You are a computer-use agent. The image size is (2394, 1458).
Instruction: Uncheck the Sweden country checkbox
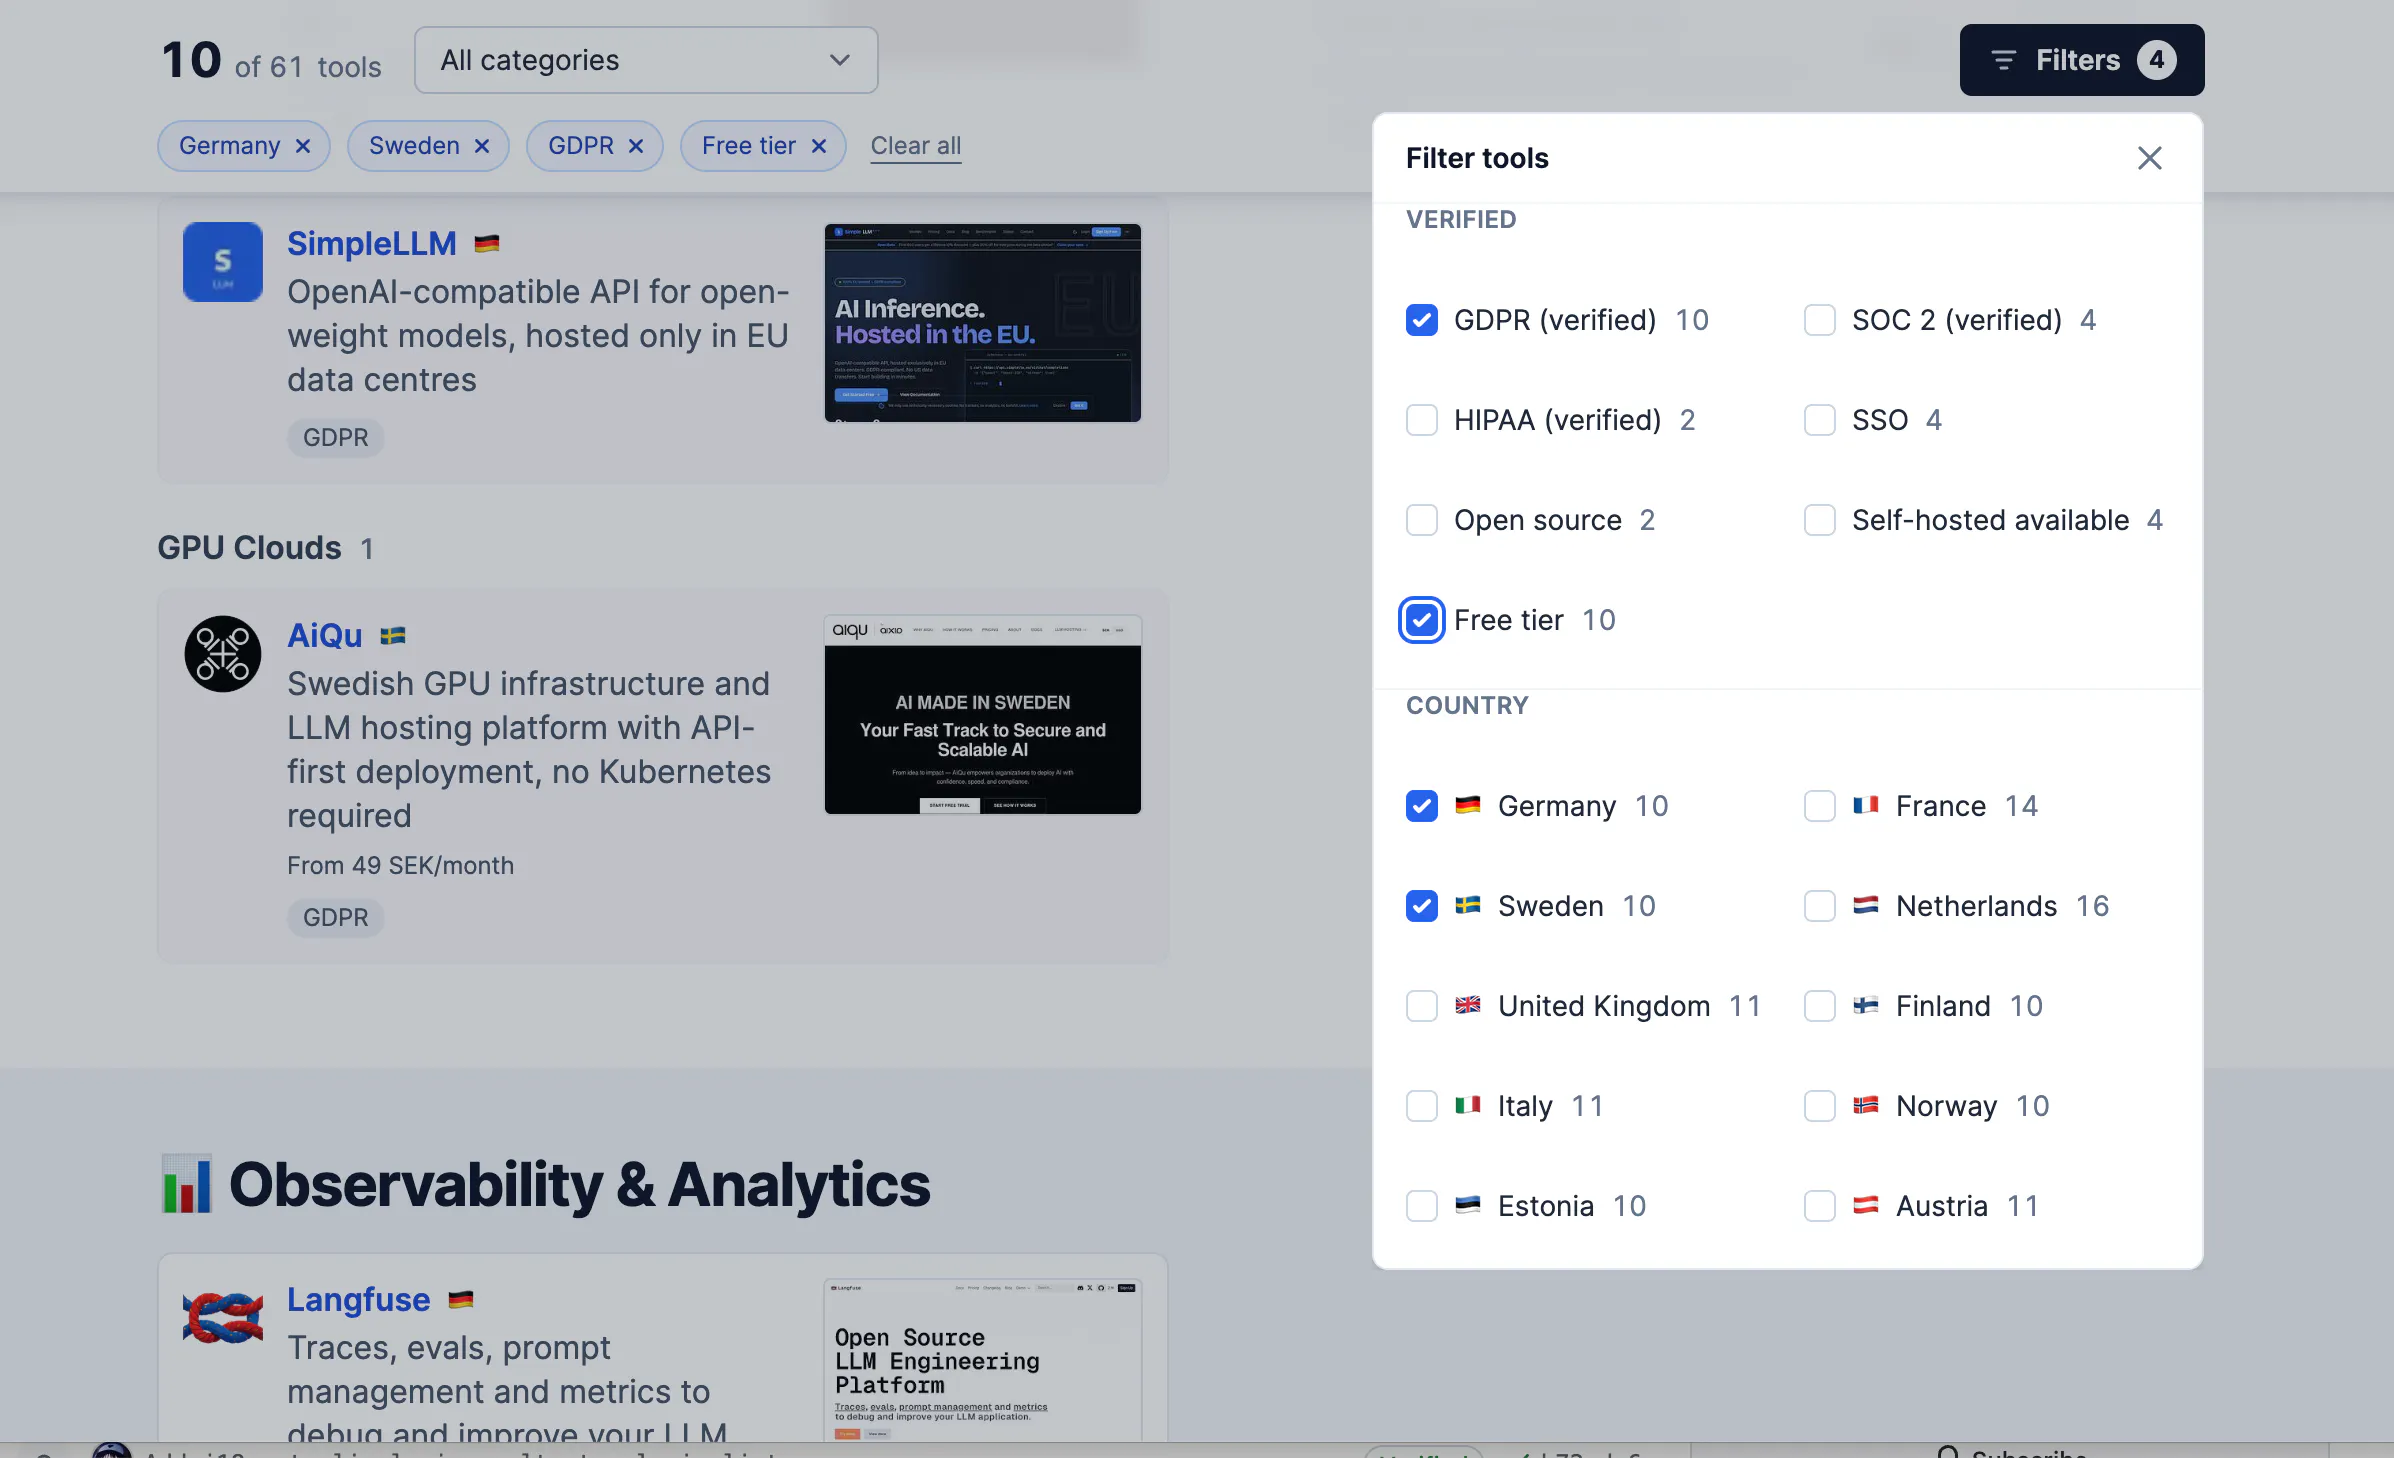click(x=1422, y=906)
